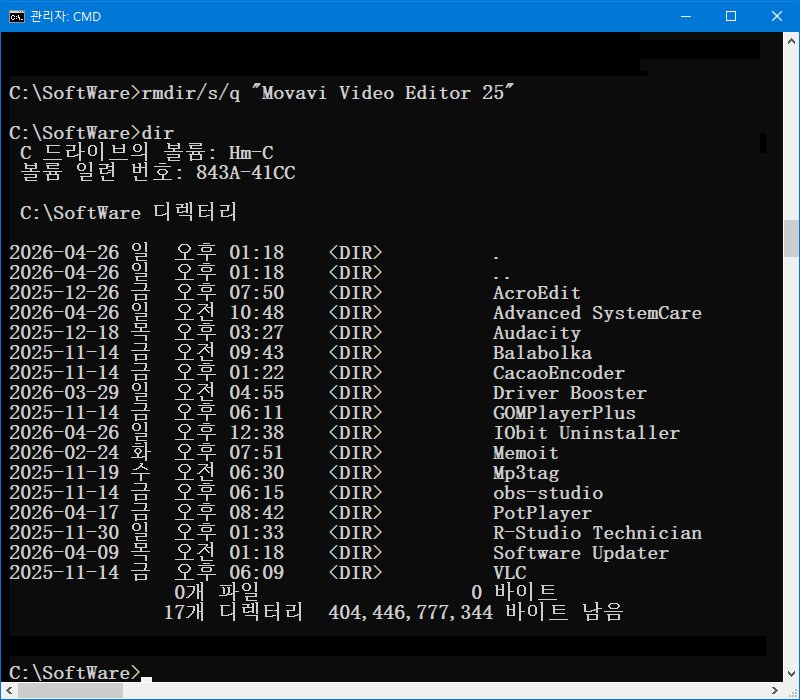Click the volume label Hm-C
The image size is (800, 700).
point(251,153)
